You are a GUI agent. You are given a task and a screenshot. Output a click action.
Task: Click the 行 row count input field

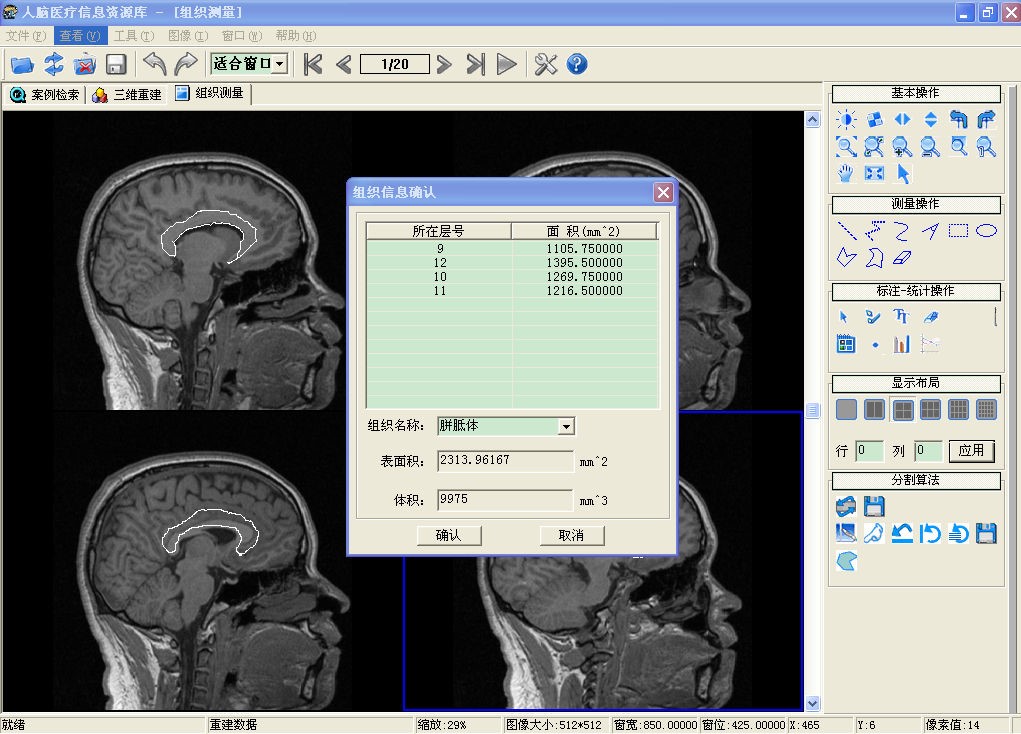coord(868,451)
